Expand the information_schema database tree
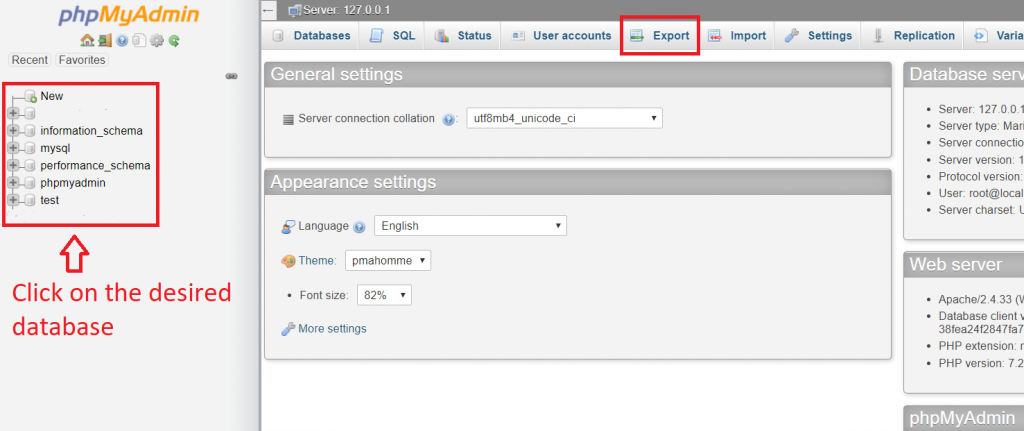The image size is (1024, 431). click(14, 131)
